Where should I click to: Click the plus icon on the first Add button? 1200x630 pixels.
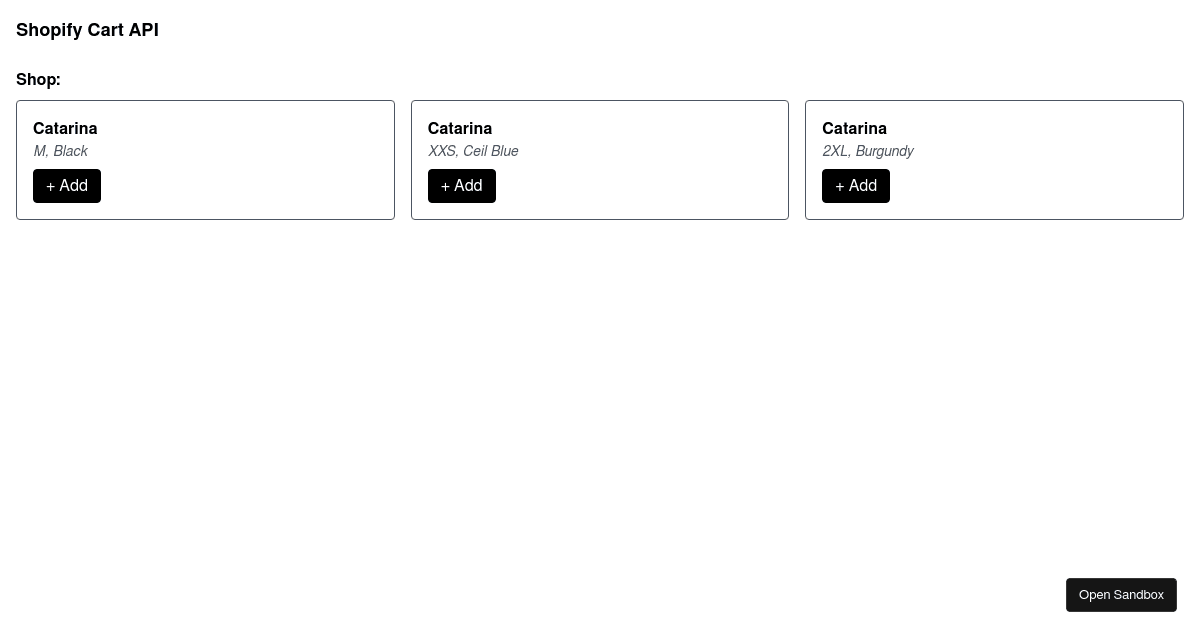click(x=51, y=186)
